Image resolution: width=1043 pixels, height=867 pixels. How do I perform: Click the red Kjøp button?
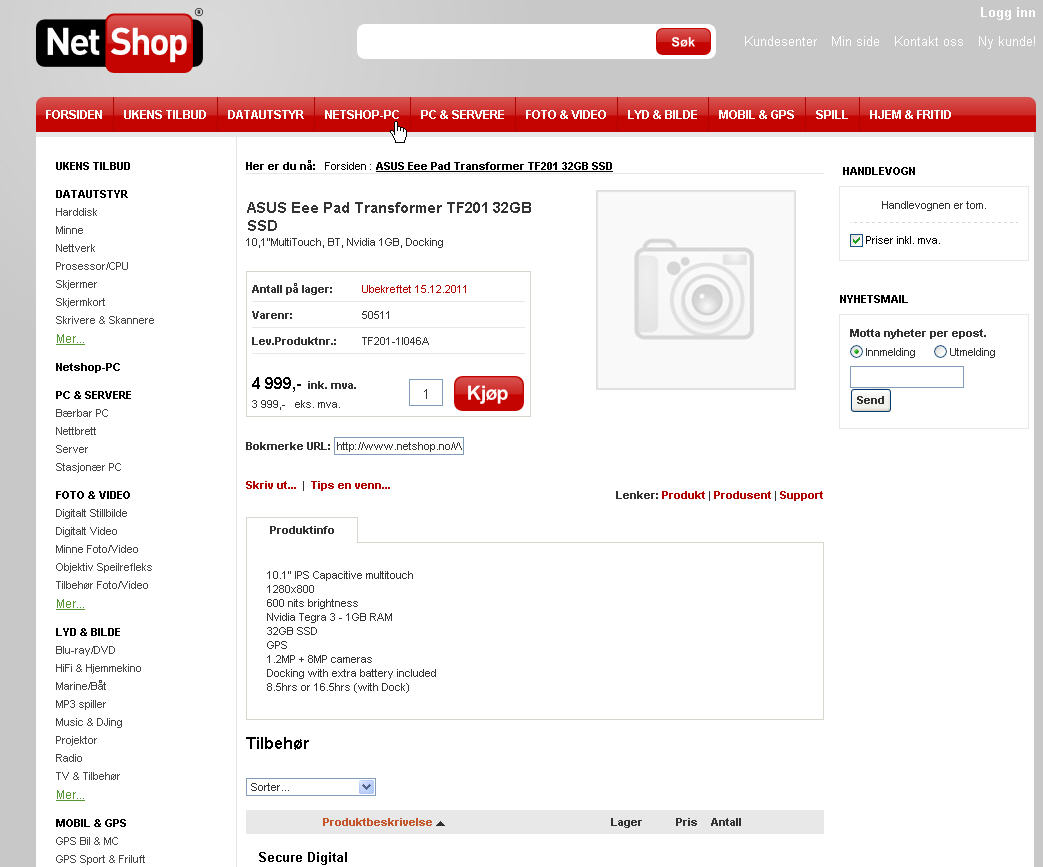click(489, 393)
